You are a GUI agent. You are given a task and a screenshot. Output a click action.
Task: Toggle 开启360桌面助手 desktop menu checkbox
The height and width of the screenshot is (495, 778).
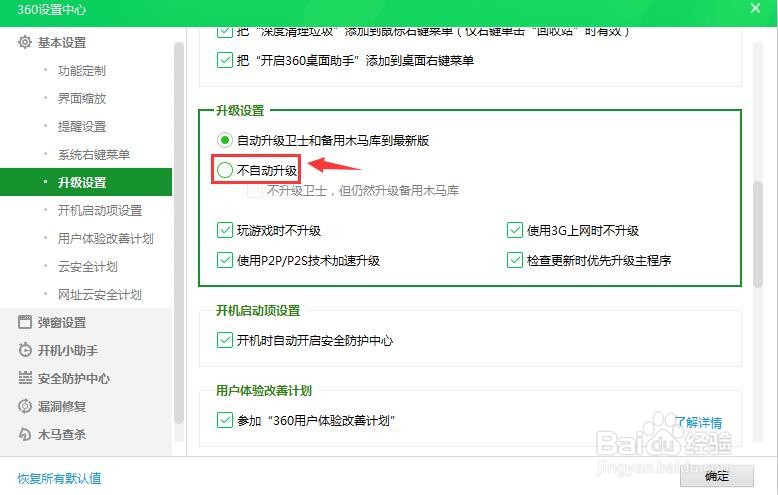225,60
